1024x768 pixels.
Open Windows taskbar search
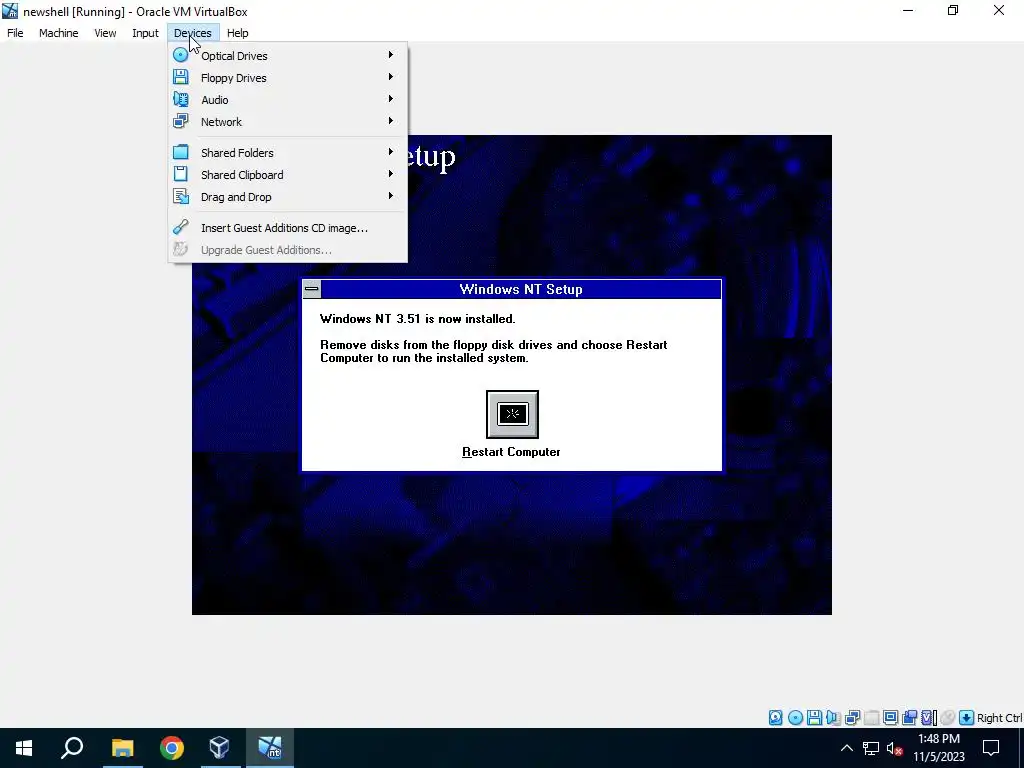tap(72, 748)
